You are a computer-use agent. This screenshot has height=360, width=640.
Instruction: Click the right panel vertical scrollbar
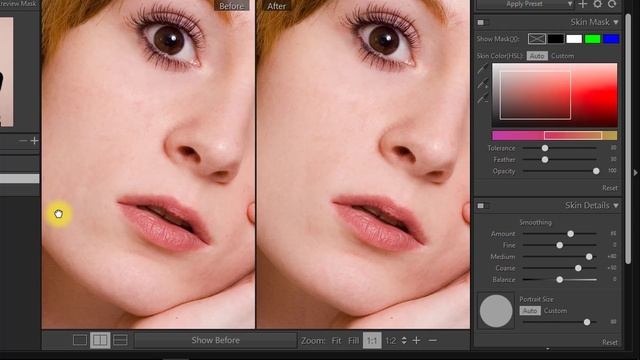[x=629, y=139]
